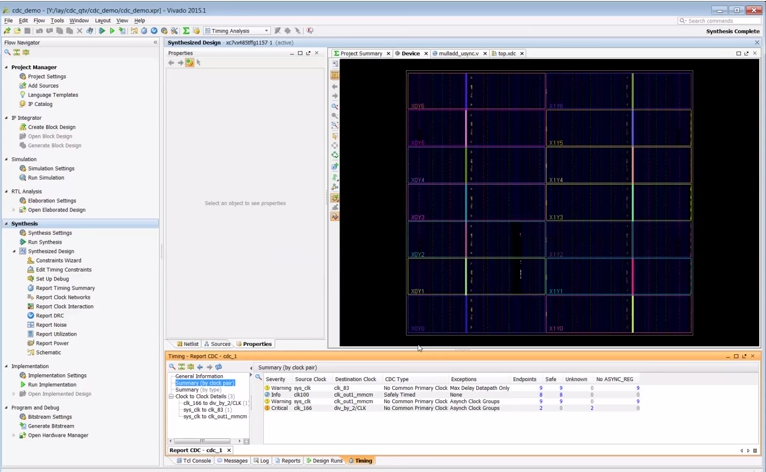Image resolution: width=766 pixels, height=472 pixels.
Task: Switch to Netlist tab
Action: (x=188, y=344)
